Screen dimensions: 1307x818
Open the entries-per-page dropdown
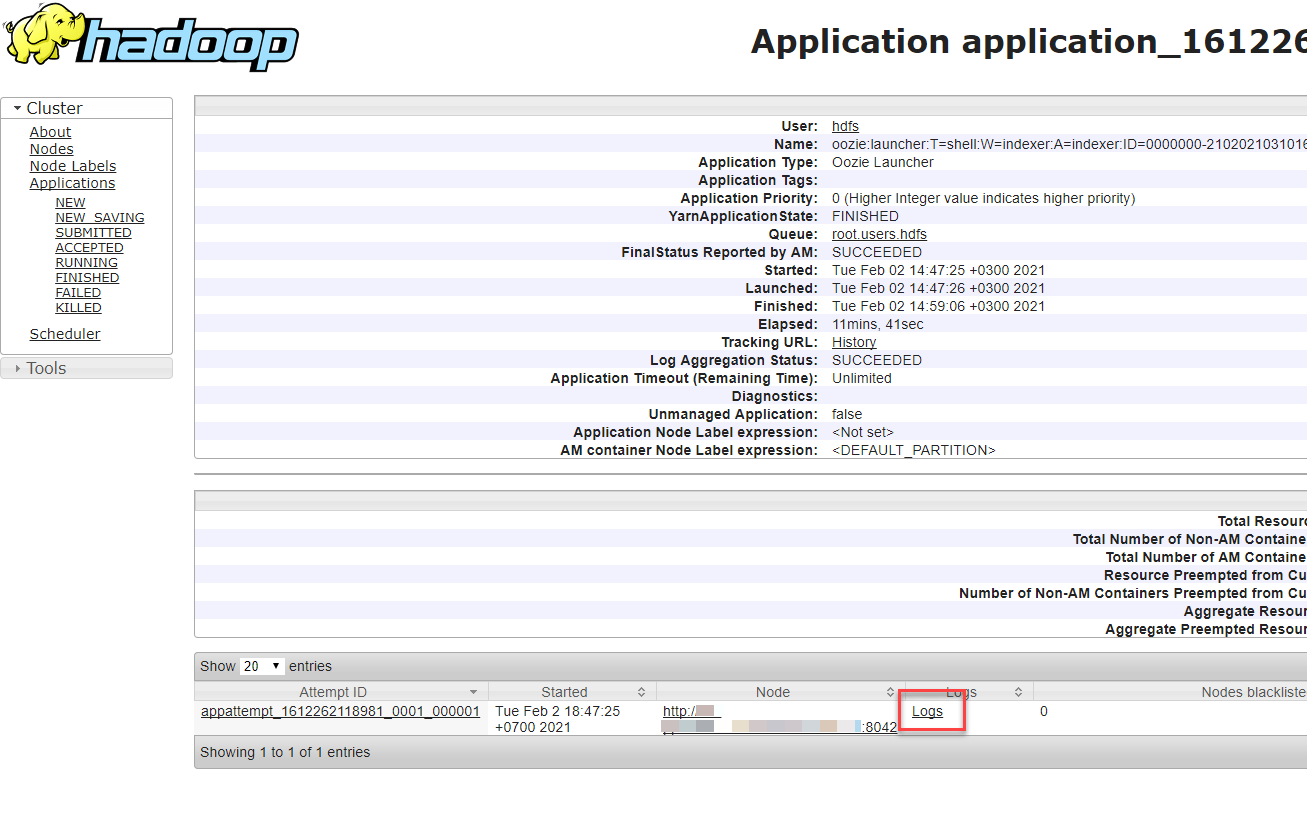tap(262, 666)
